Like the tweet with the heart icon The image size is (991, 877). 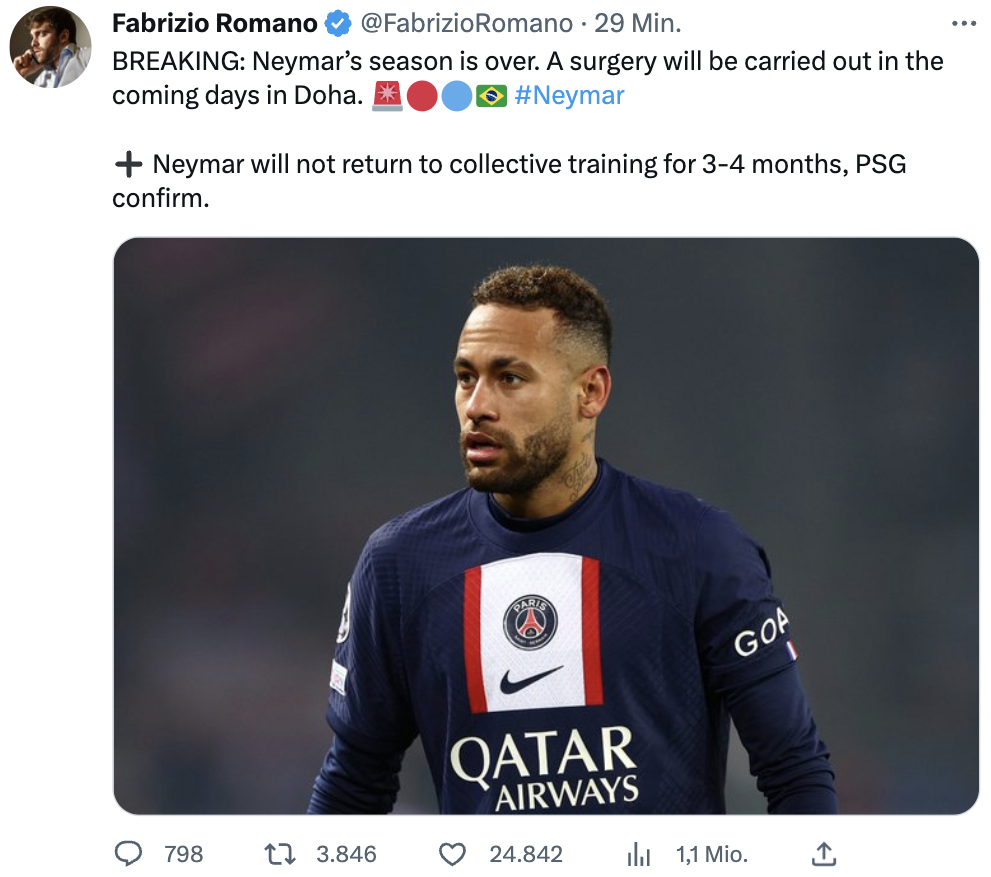453,854
